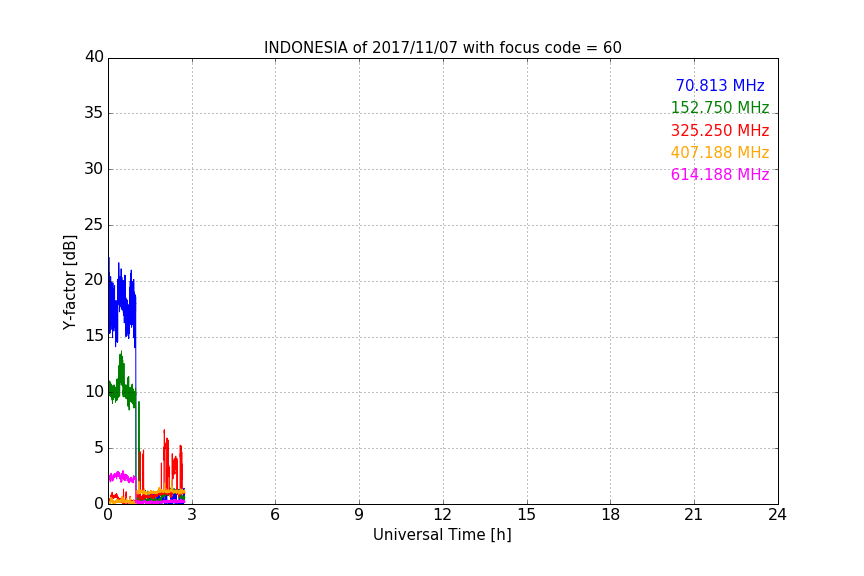Screen dimensions: 864x576
Task: Click the 'Y-factor [dB]' axis label
Action: point(69,282)
